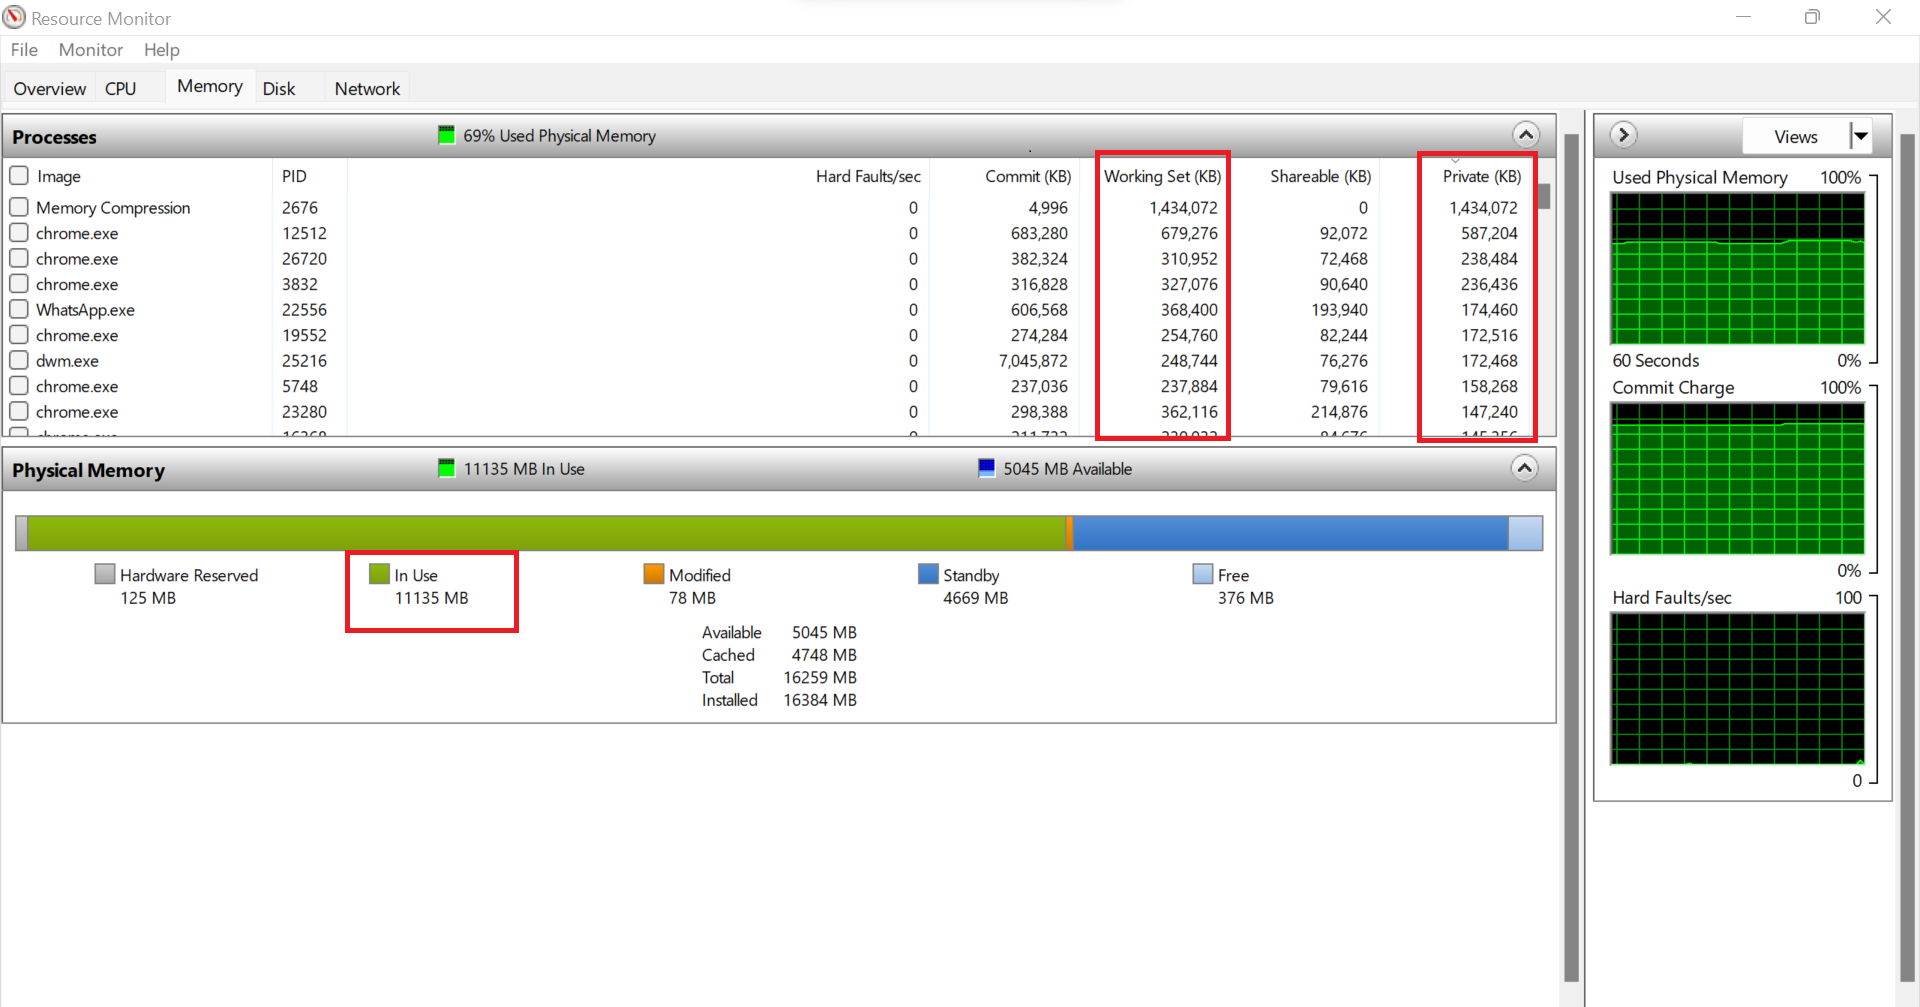The image size is (1920, 1007).
Task: Click the green Used Physical Memory indicator icon
Action: pyautogui.click(x=446, y=135)
